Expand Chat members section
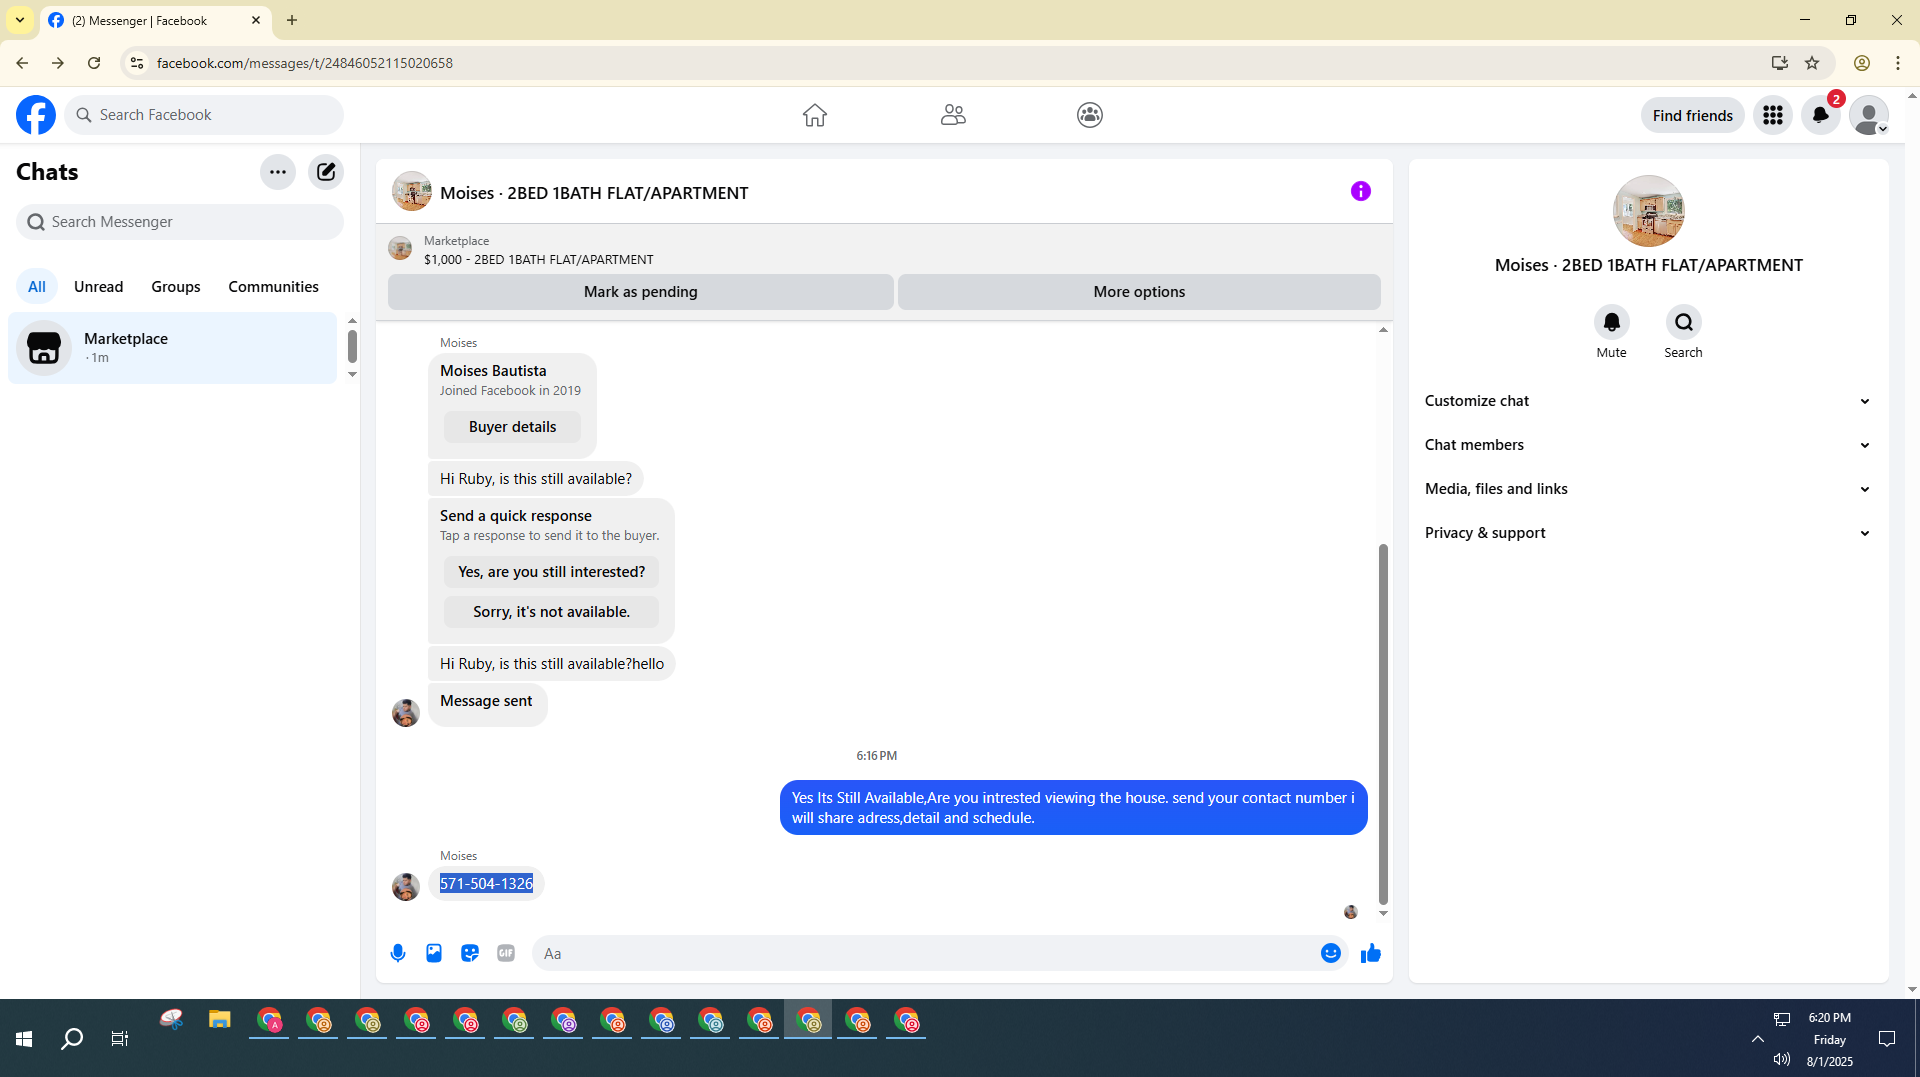The height and width of the screenshot is (1077, 1920). pyautogui.click(x=1648, y=445)
